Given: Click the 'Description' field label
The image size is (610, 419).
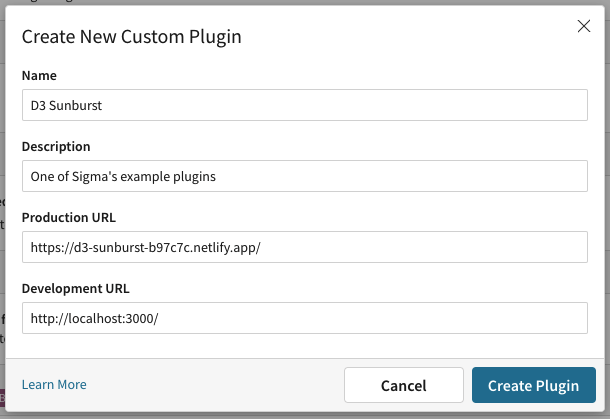Looking at the screenshot, I should pyautogui.click(x=56, y=147).
